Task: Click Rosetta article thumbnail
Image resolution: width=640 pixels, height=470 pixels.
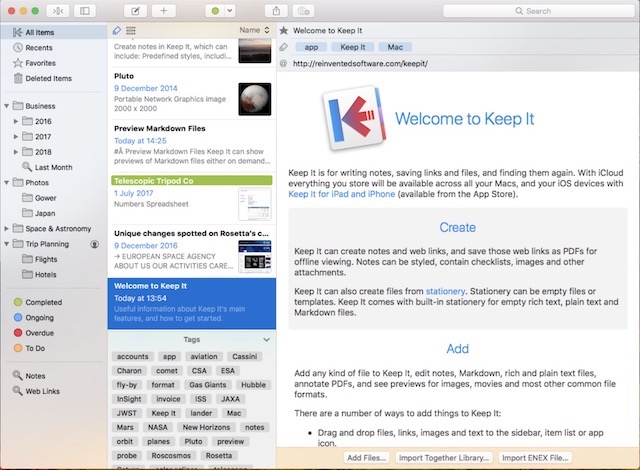Action: (x=255, y=257)
